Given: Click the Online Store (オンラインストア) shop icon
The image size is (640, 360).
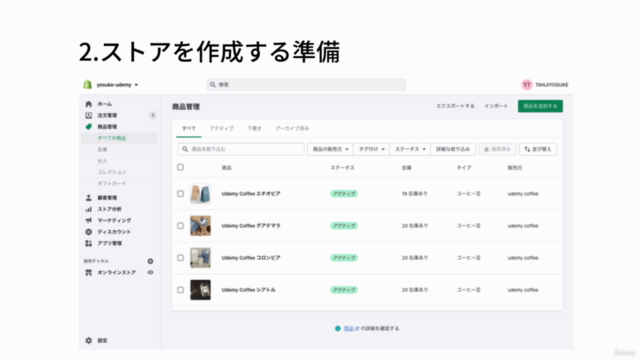Looking at the screenshot, I should (89, 272).
